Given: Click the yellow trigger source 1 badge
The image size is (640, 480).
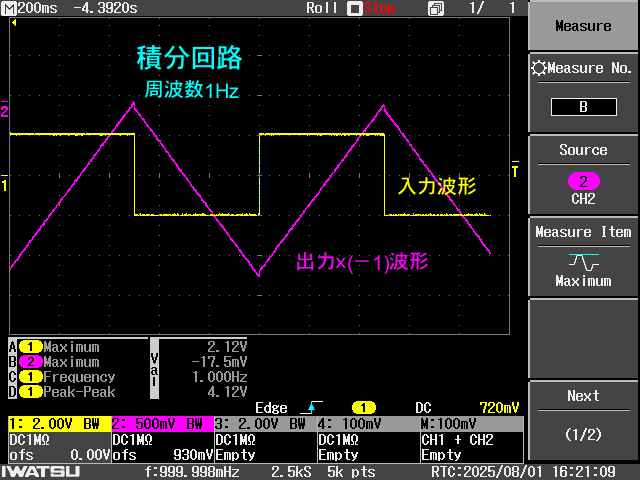Looking at the screenshot, I should pos(363,407).
